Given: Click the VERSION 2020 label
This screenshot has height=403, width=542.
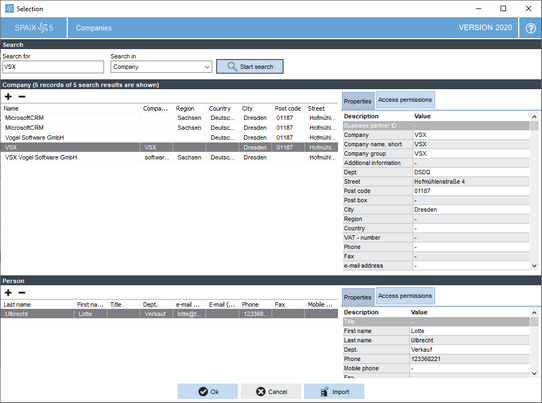Looking at the screenshot, I should point(485,28).
